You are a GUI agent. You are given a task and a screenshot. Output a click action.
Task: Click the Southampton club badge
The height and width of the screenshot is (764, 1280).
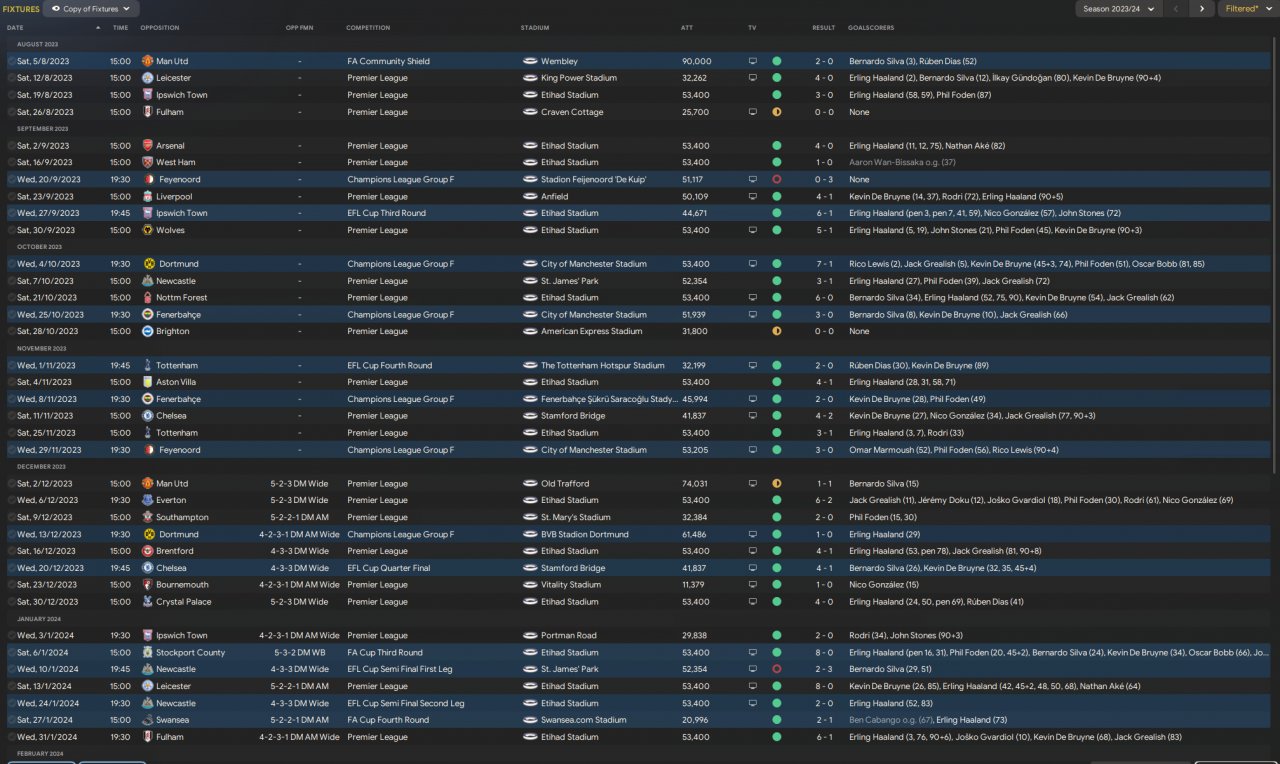click(148, 517)
